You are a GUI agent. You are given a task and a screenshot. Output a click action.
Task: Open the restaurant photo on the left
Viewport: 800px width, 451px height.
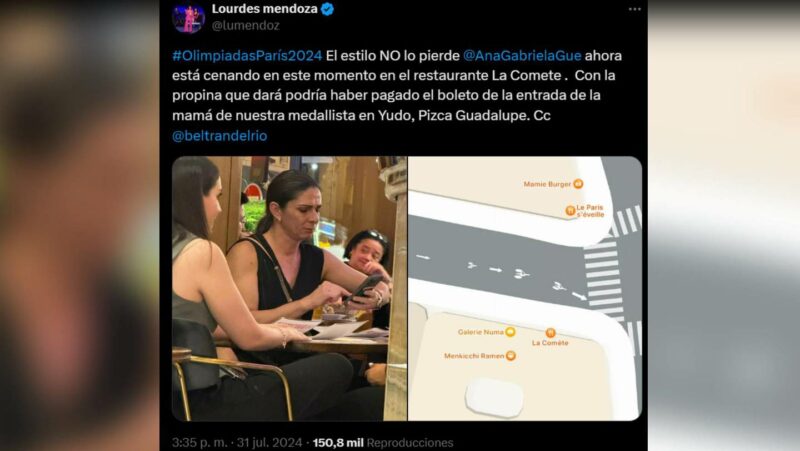pyautogui.click(x=289, y=289)
